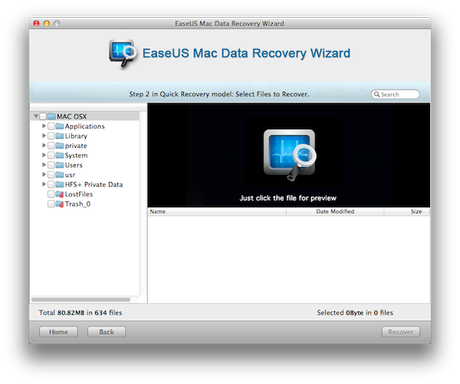460x384 pixels.
Task: Click 'Total 80.82MB in 634 files' status text
Action: 80,313
